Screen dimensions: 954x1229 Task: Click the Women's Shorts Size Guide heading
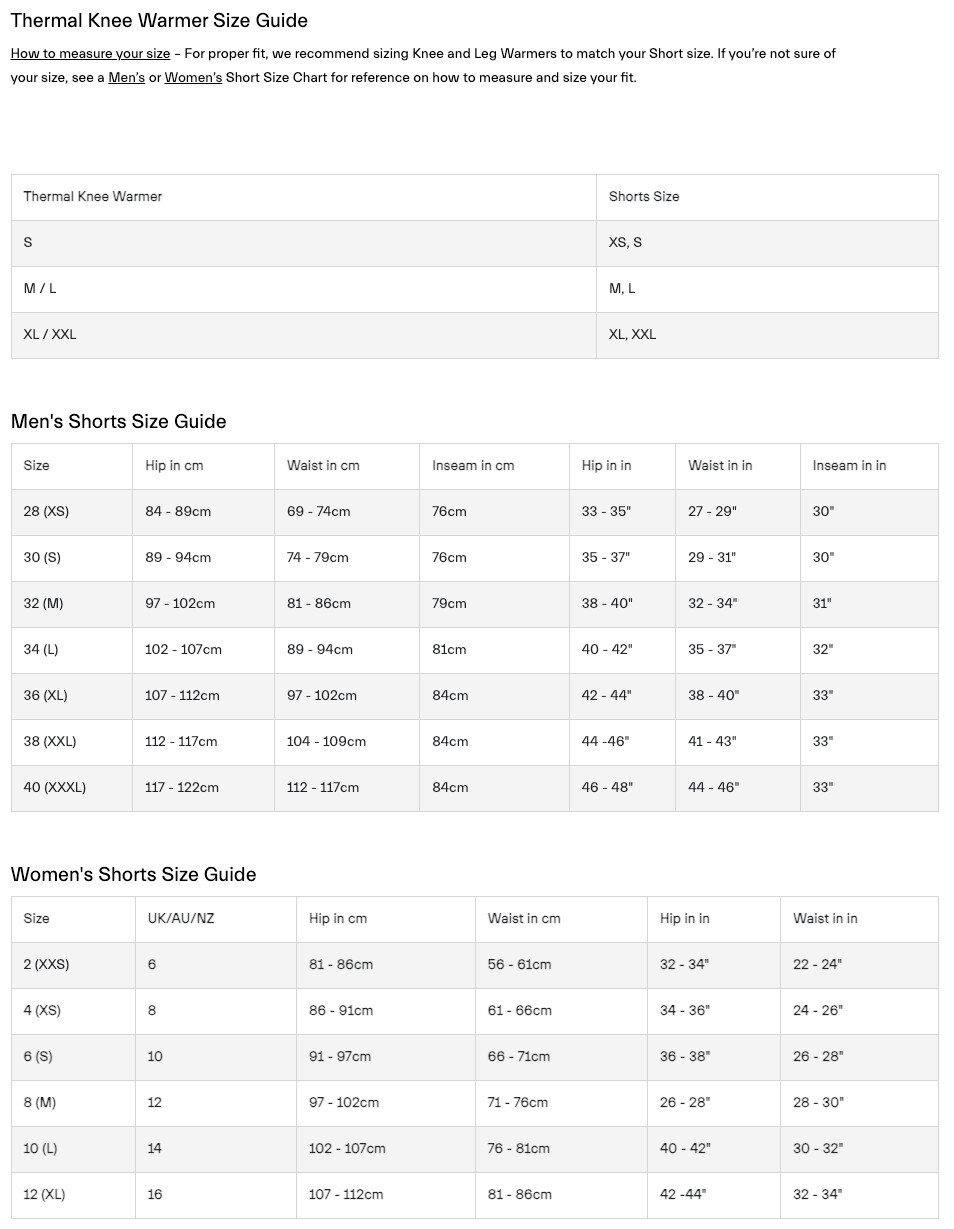click(133, 875)
